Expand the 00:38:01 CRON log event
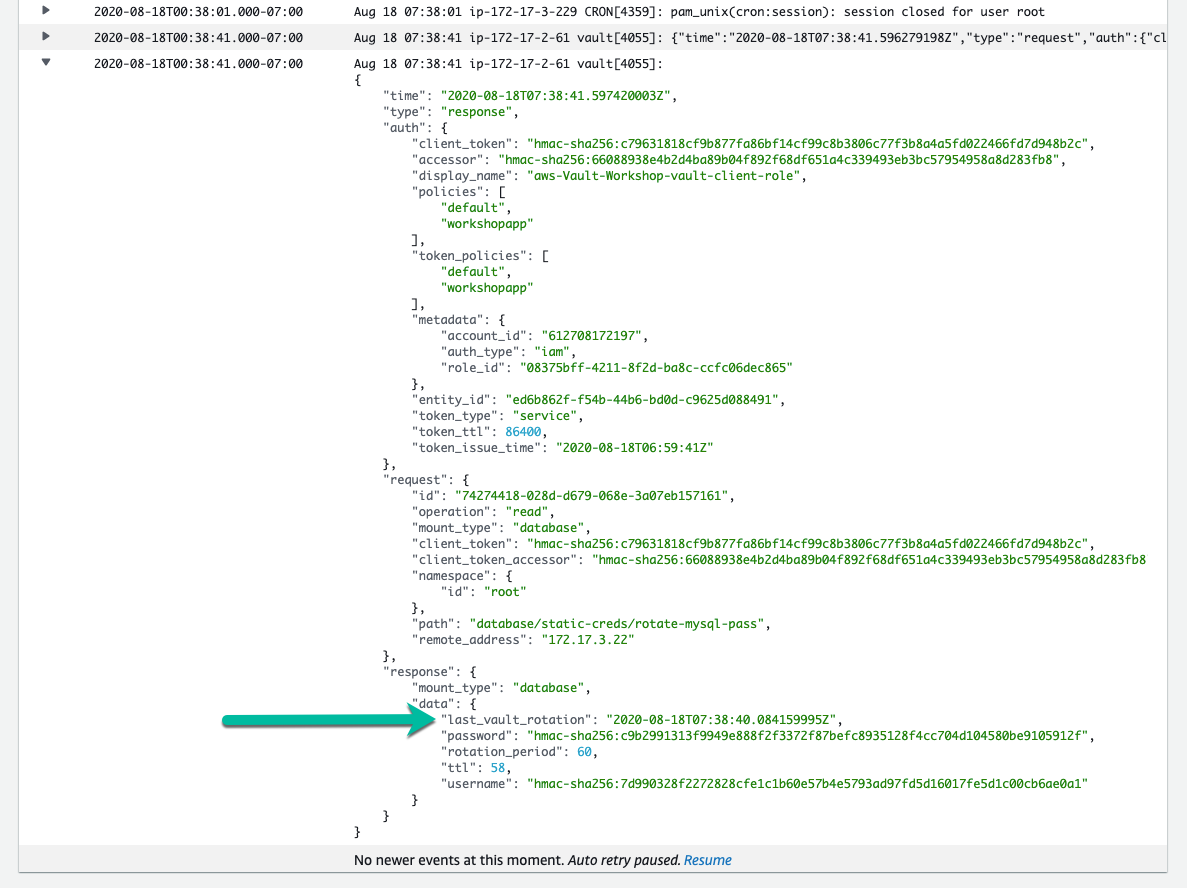This screenshot has height=888, width=1187. (46, 11)
